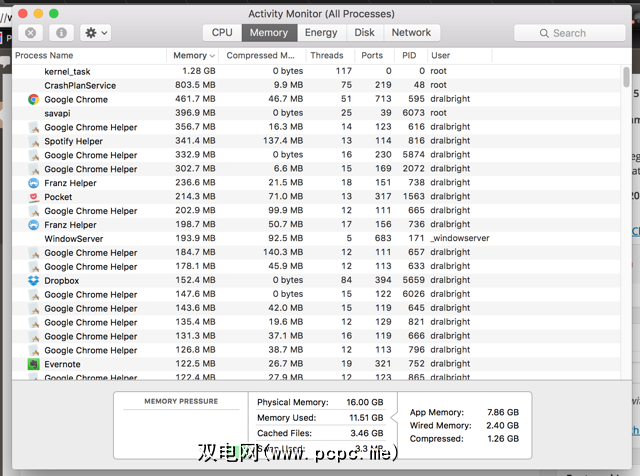Click the Physical Memory 16.00 GB value
This screenshot has height=476, width=640.
(x=365, y=402)
